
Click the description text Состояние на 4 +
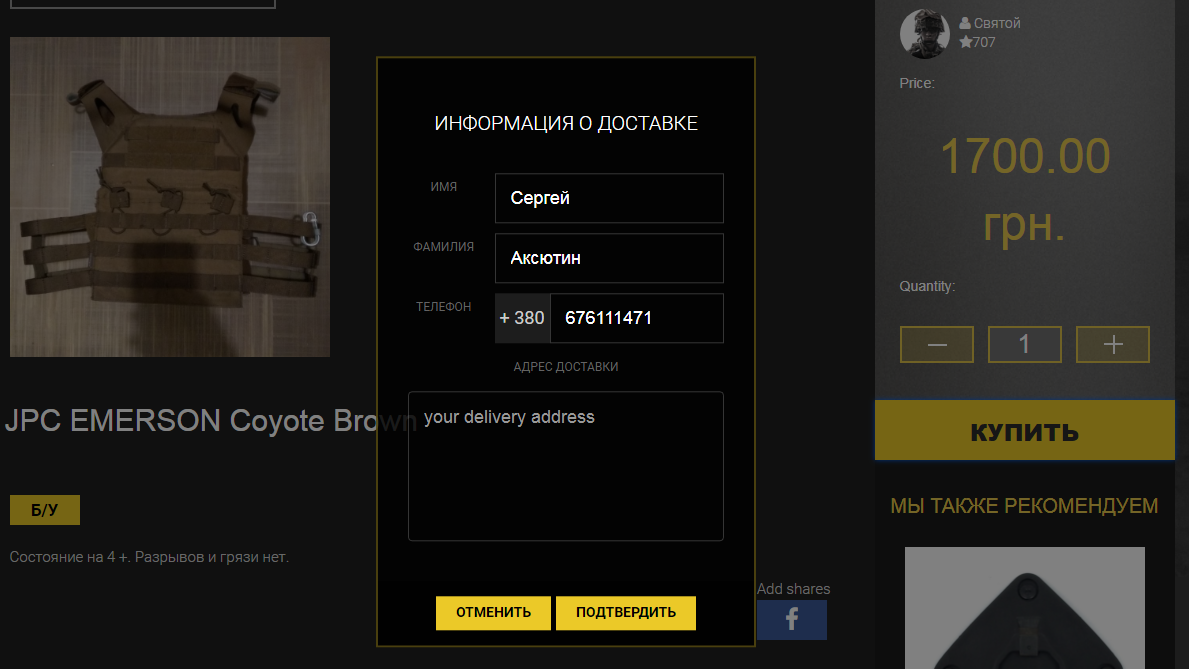coord(149,557)
